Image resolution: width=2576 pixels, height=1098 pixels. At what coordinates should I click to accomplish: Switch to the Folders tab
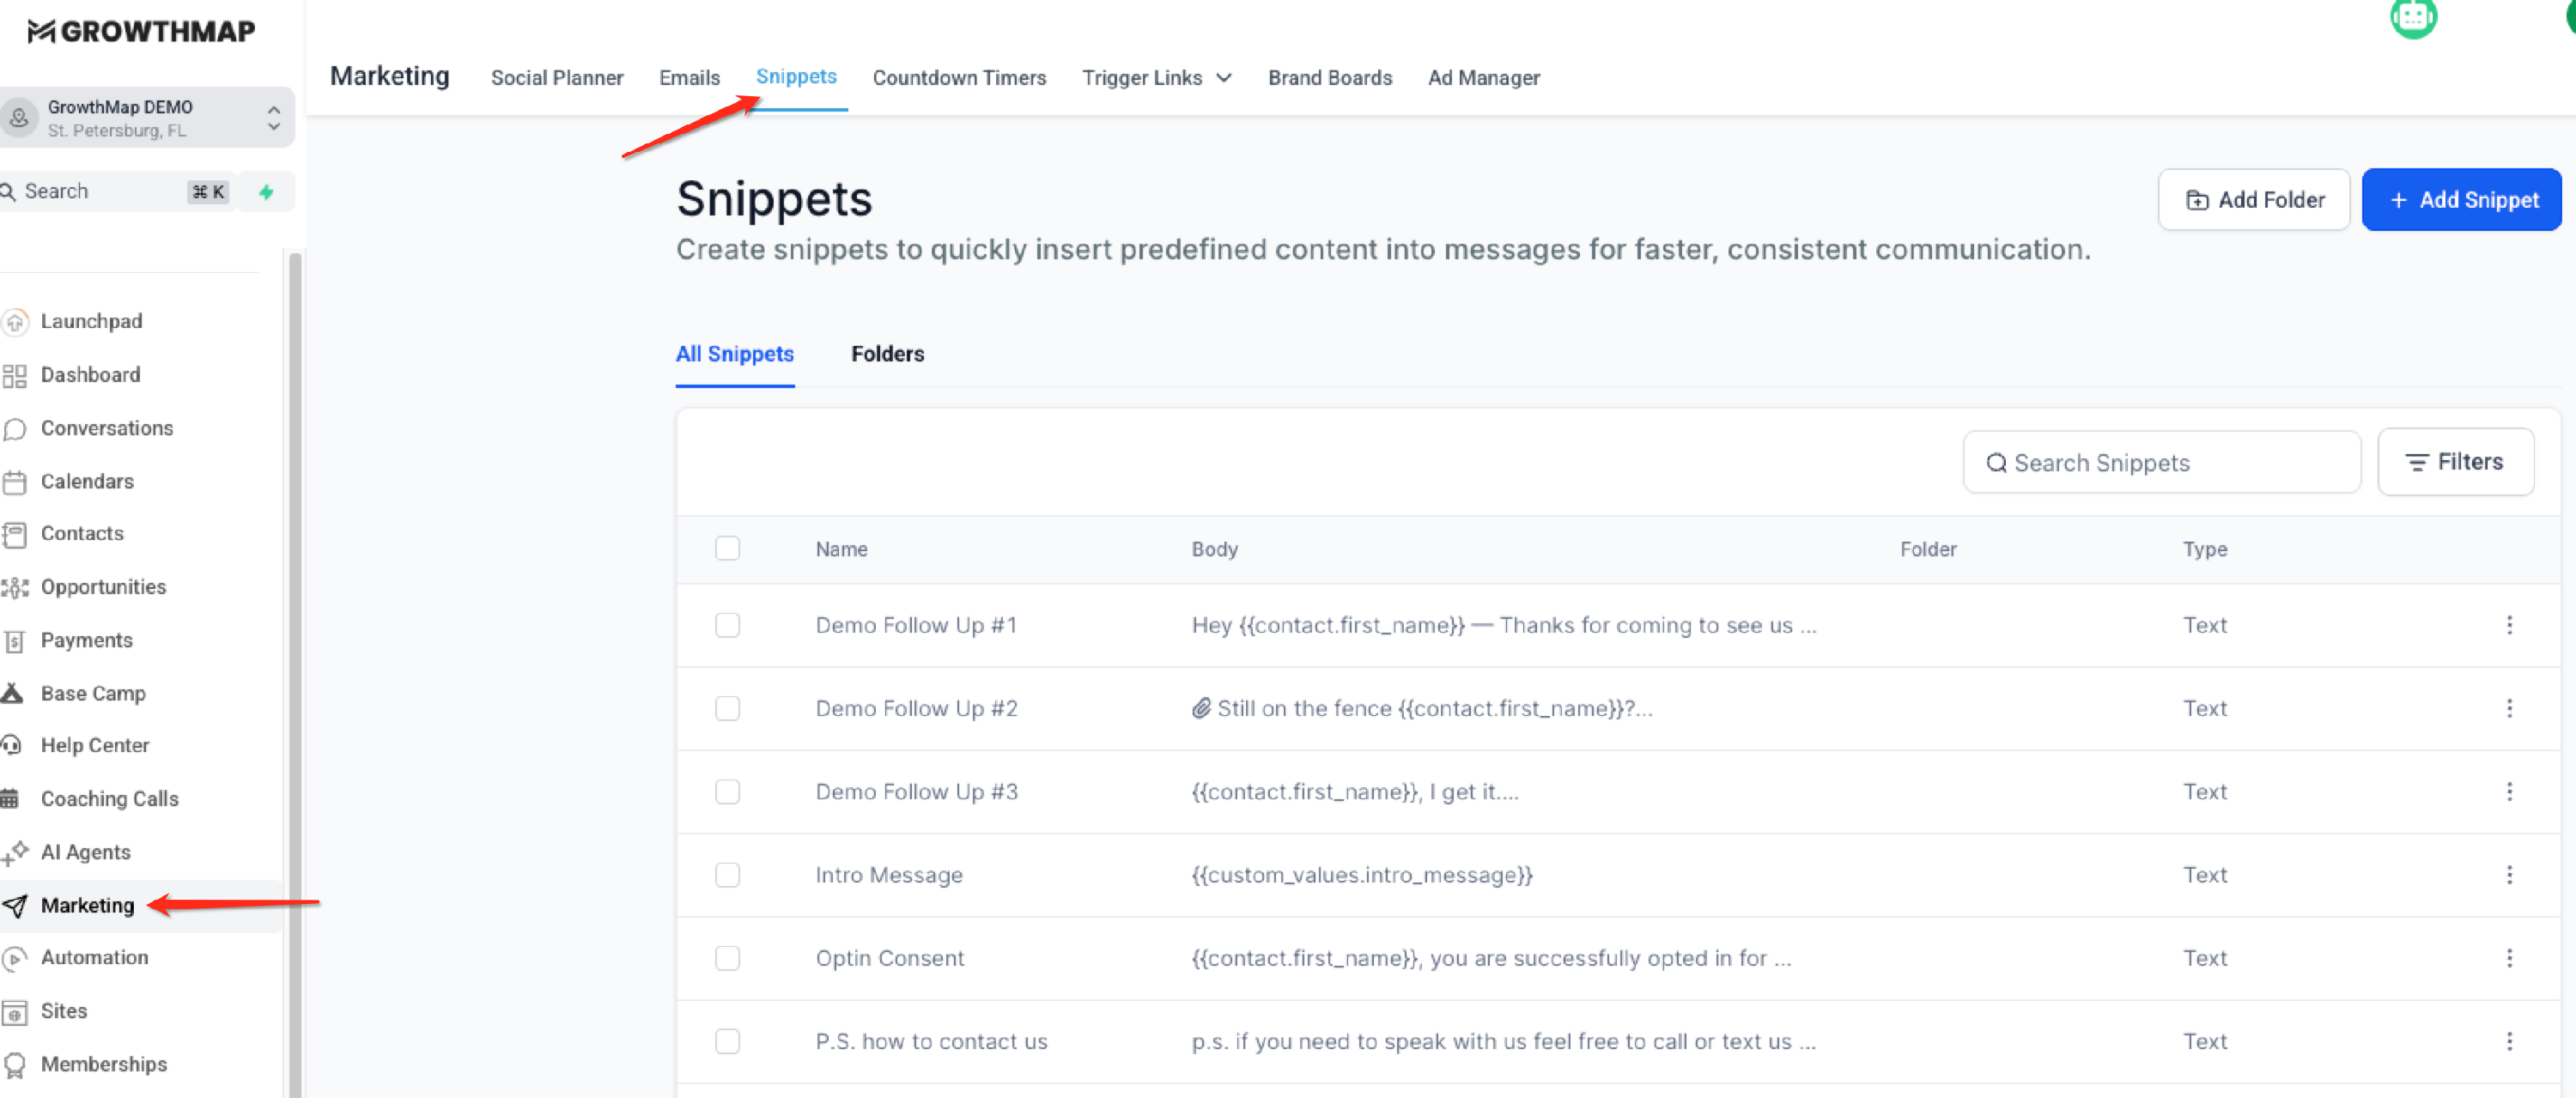click(887, 354)
